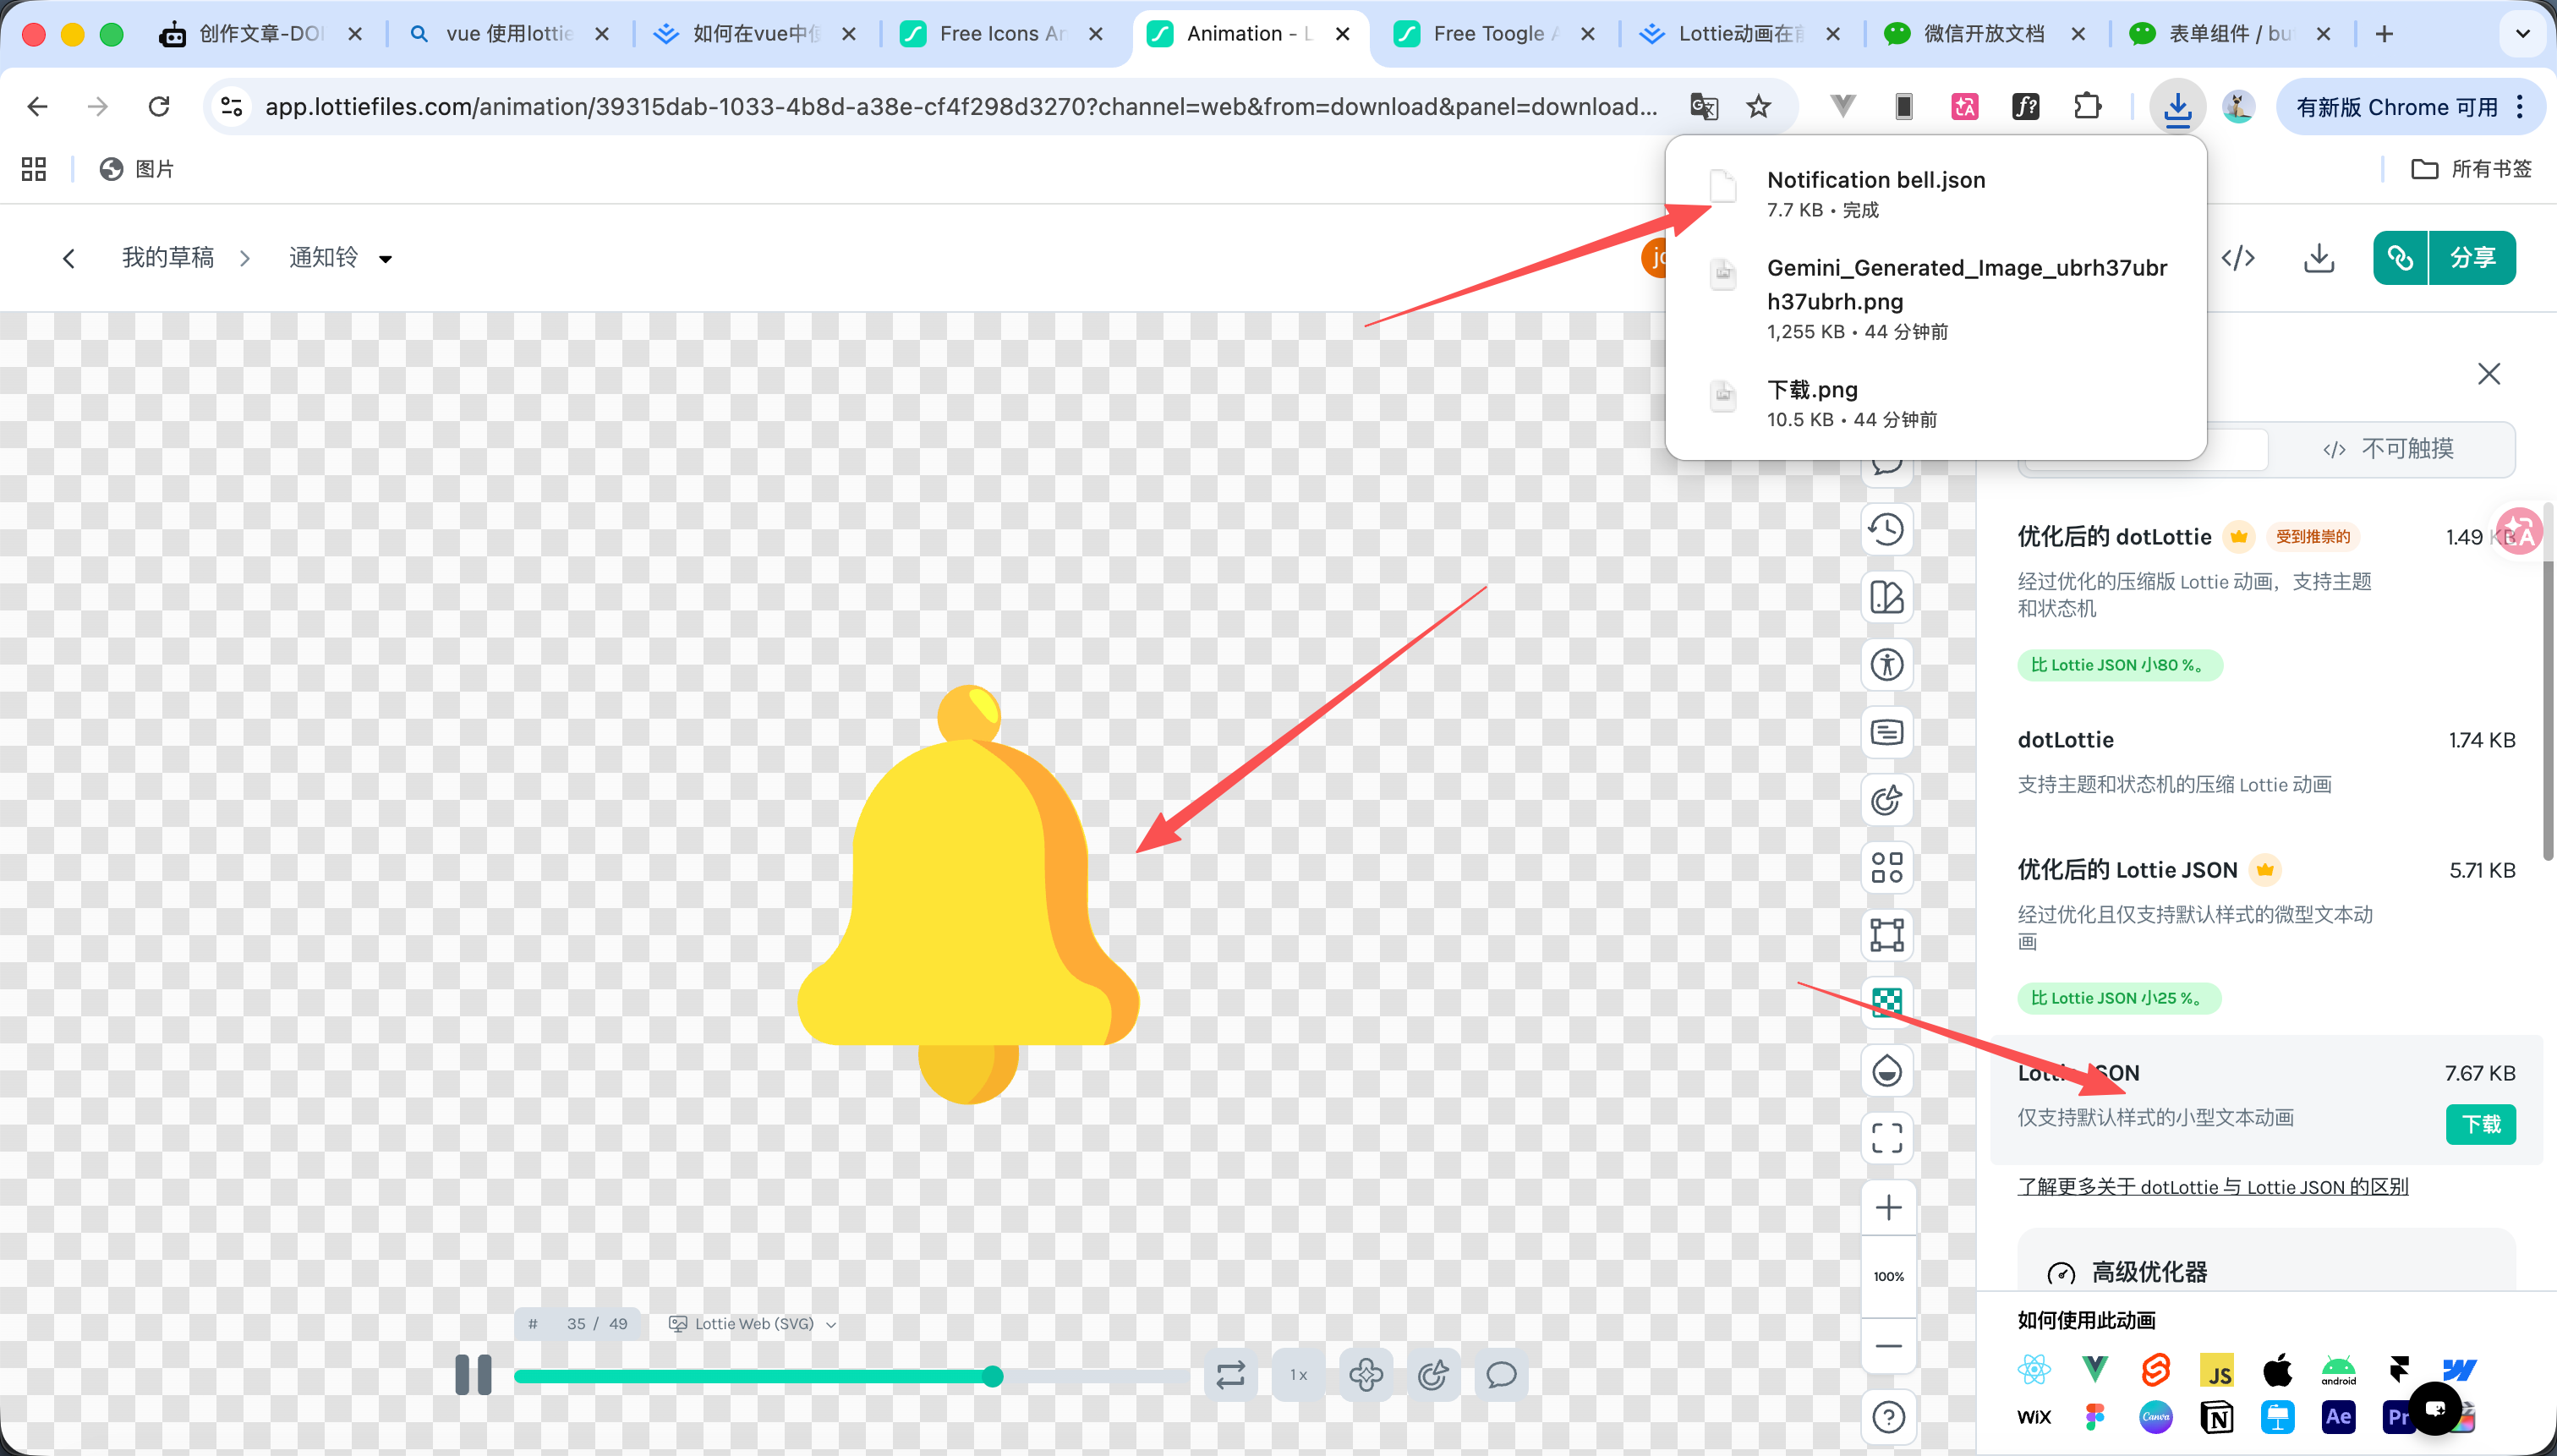Viewport: 2557px width, 1456px height.
Task: Toggle the transparent checkerboard background
Action: tap(1886, 1002)
